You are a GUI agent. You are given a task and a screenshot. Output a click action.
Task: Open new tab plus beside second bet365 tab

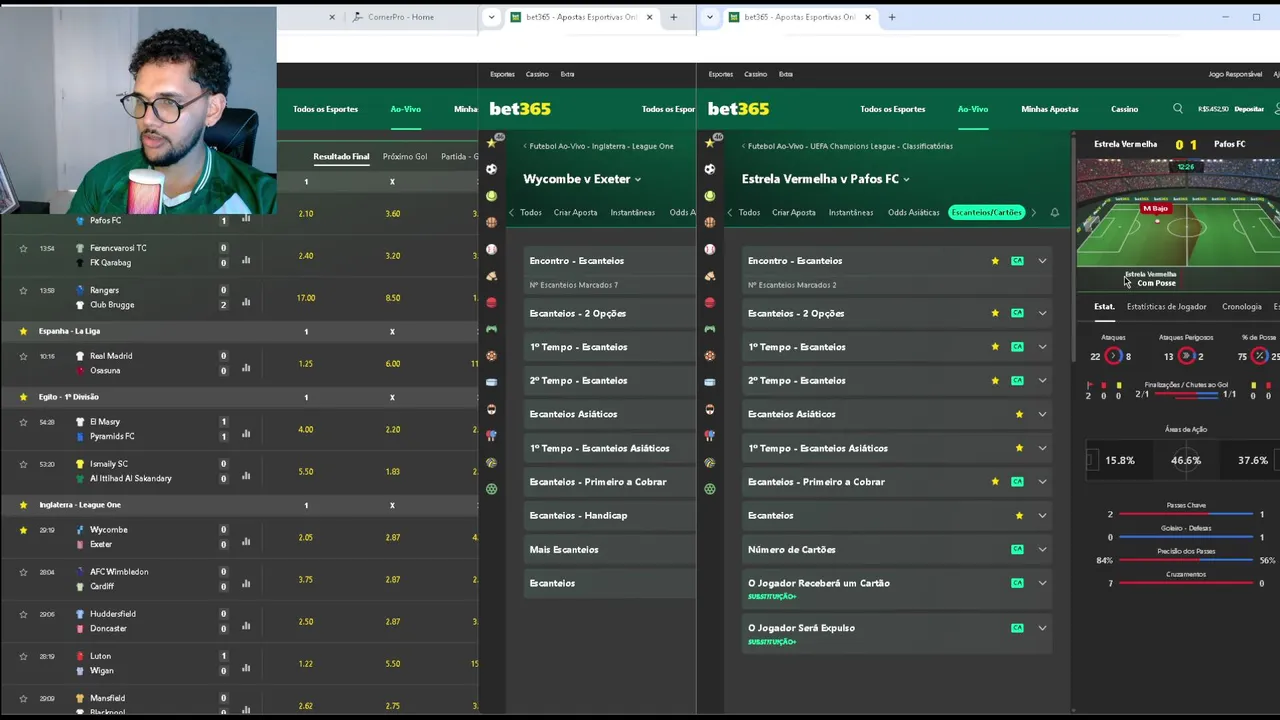click(x=892, y=17)
